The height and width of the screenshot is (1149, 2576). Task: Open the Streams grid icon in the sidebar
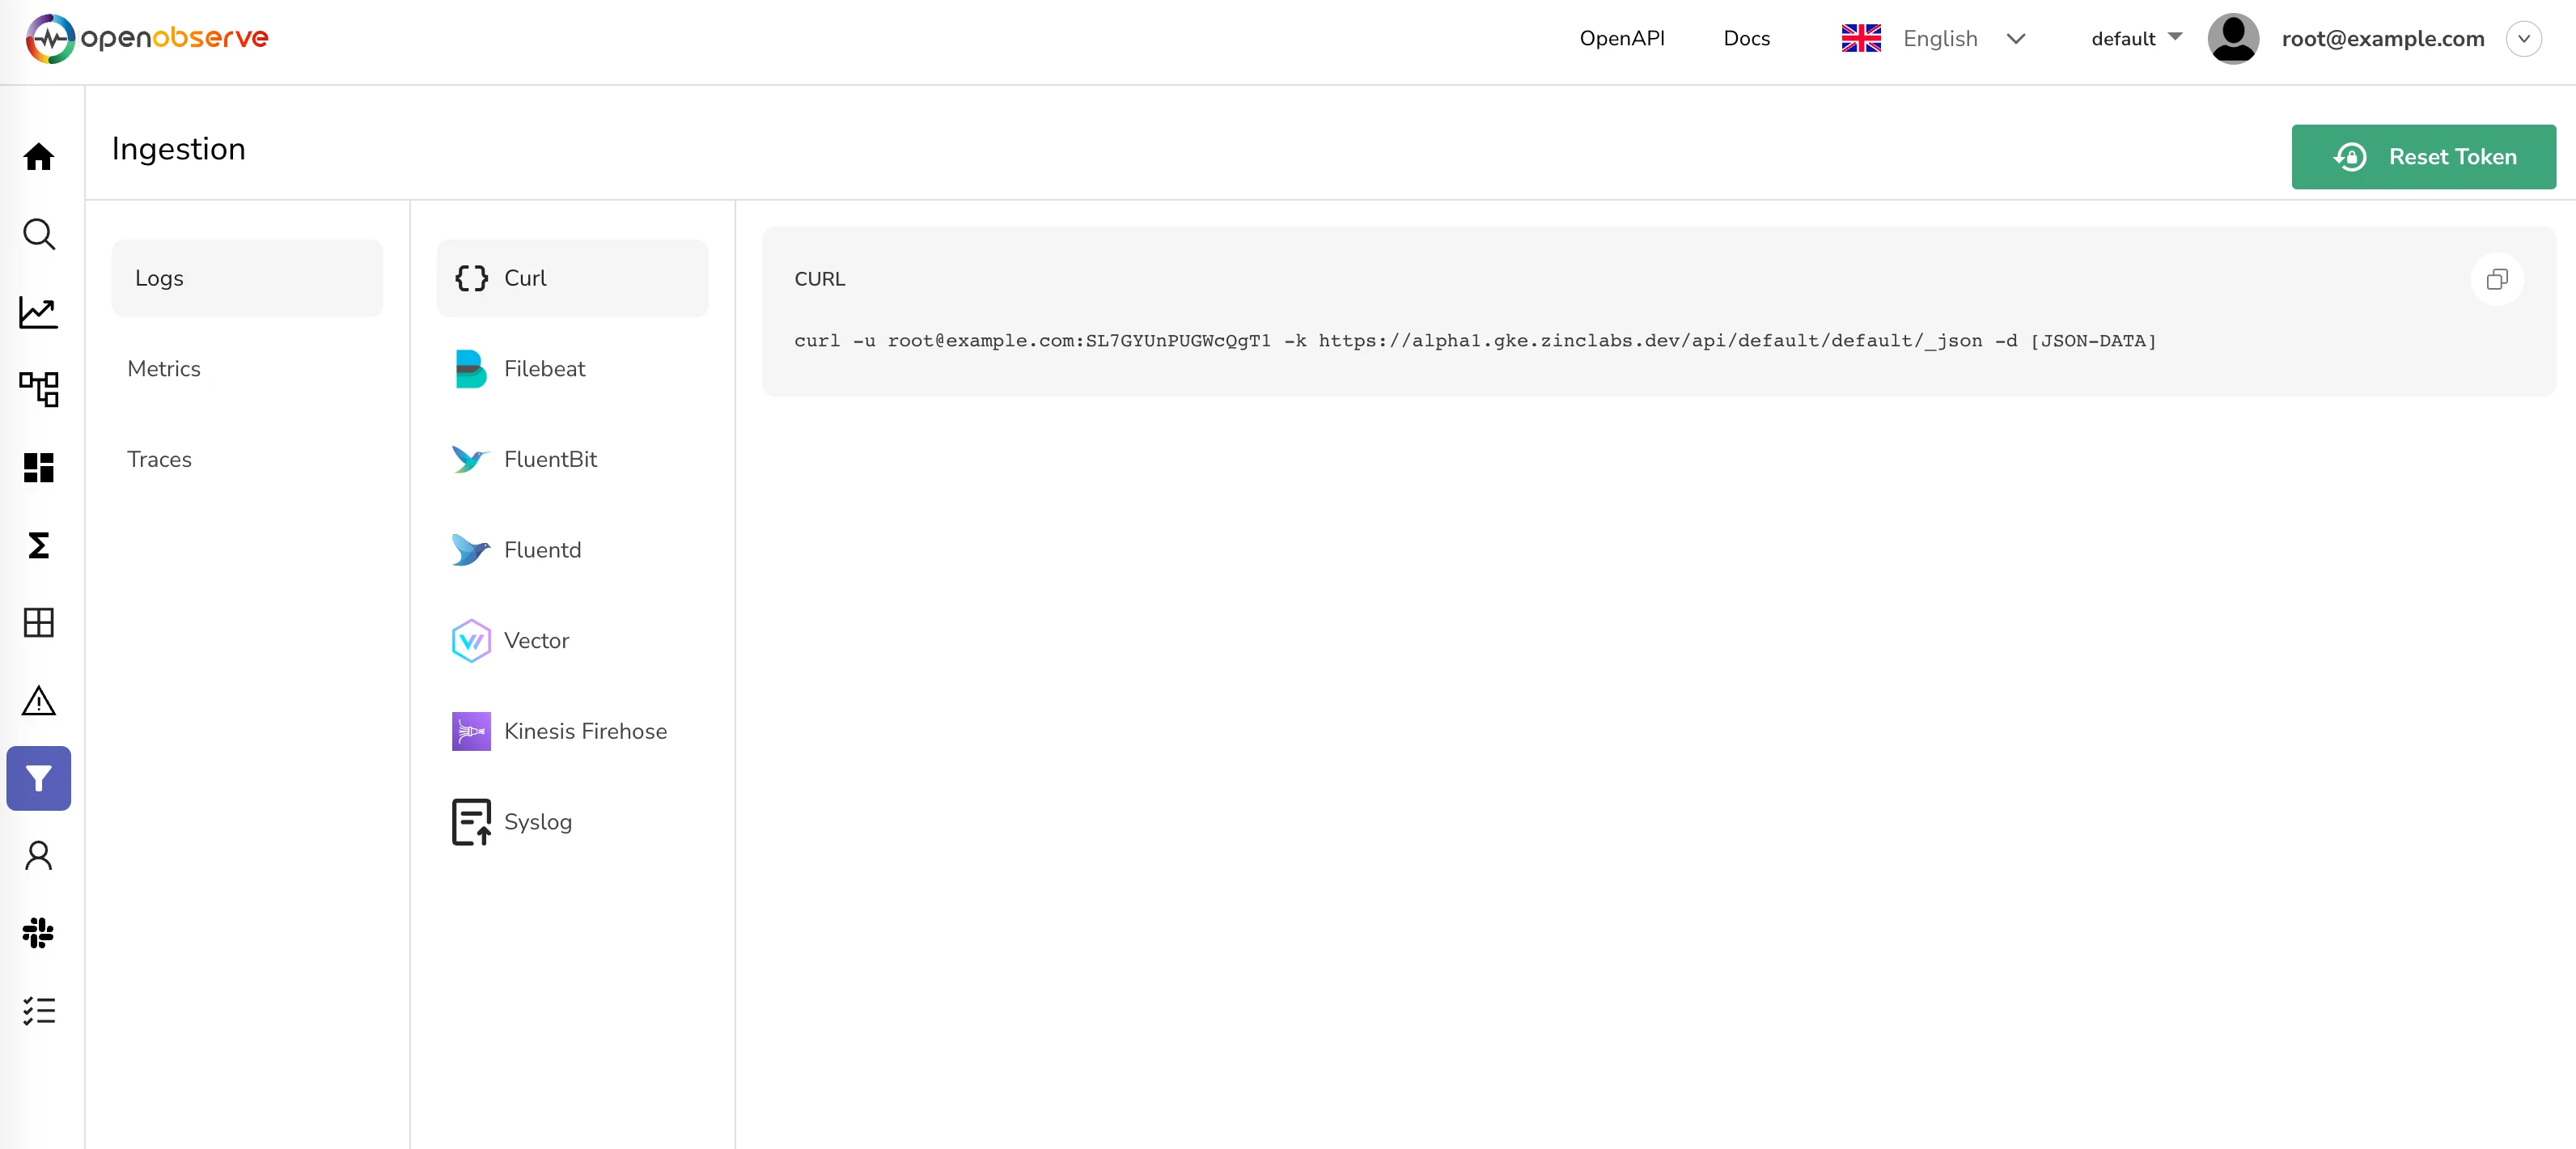click(39, 623)
